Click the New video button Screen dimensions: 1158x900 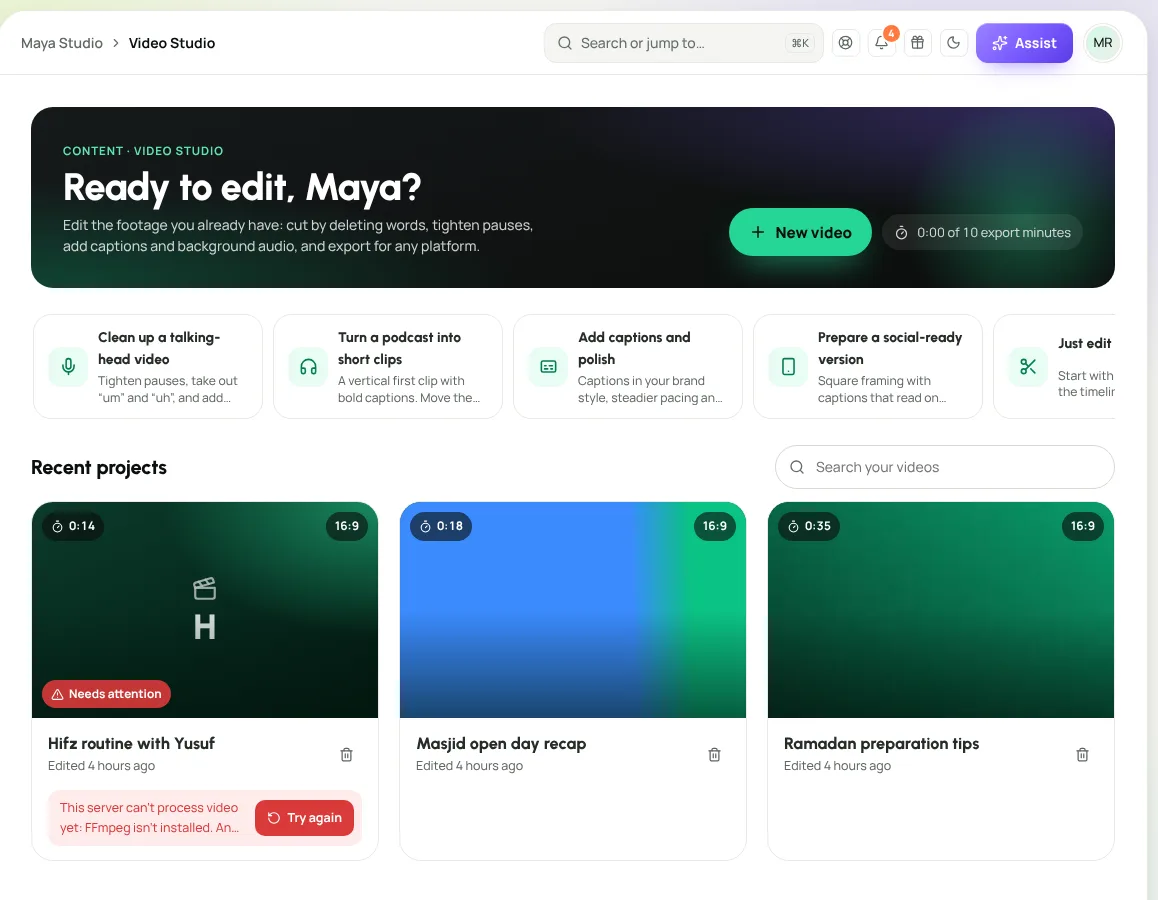point(800,233)
